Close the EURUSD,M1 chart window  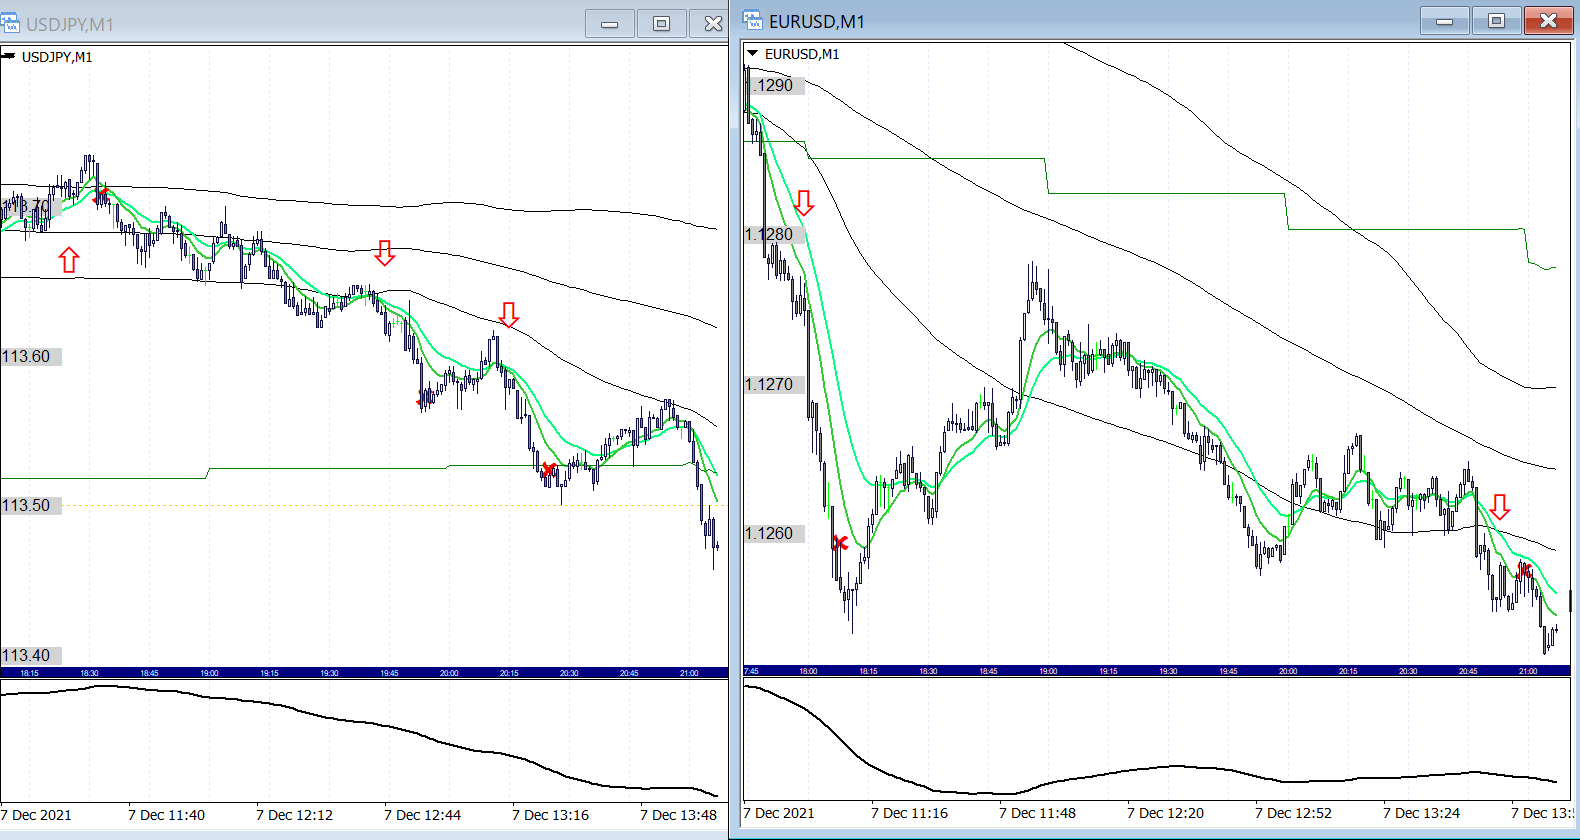(1548, 21)
